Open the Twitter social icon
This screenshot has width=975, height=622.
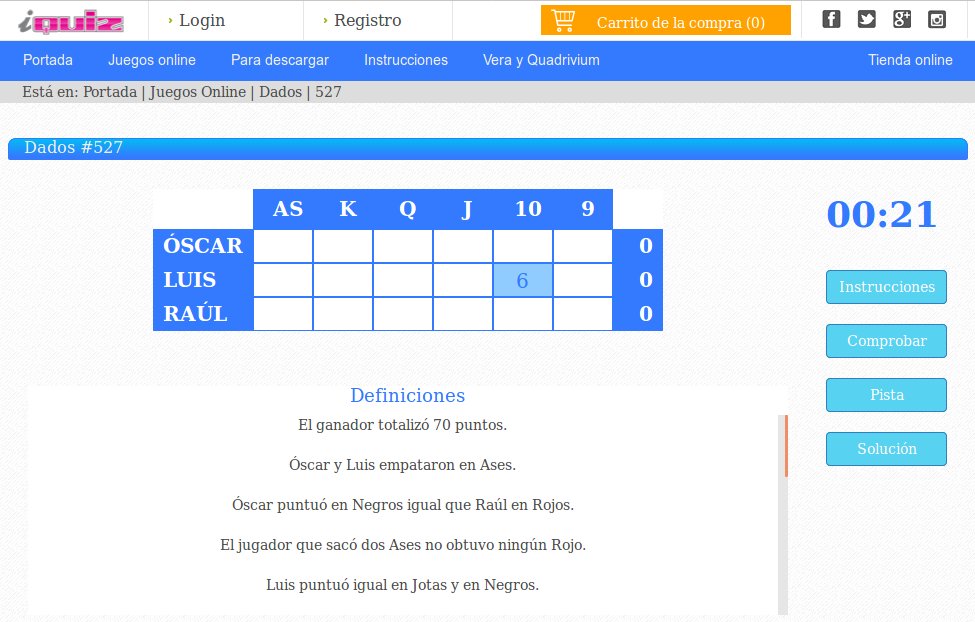[866, 19]
